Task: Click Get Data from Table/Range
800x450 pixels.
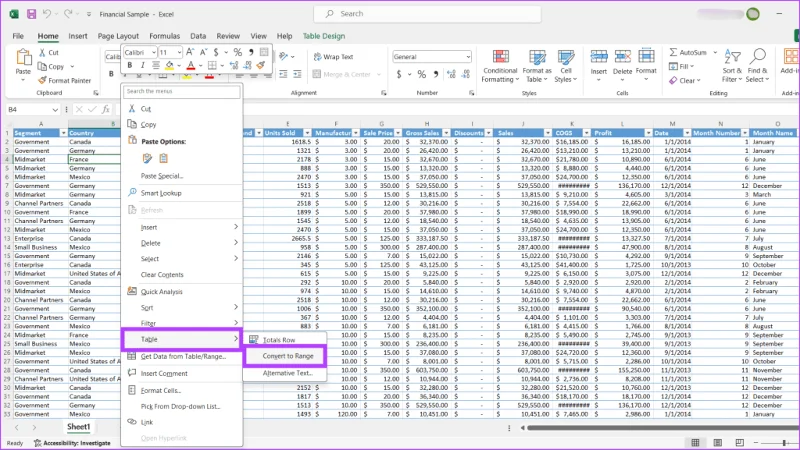Action: point(182,356)
